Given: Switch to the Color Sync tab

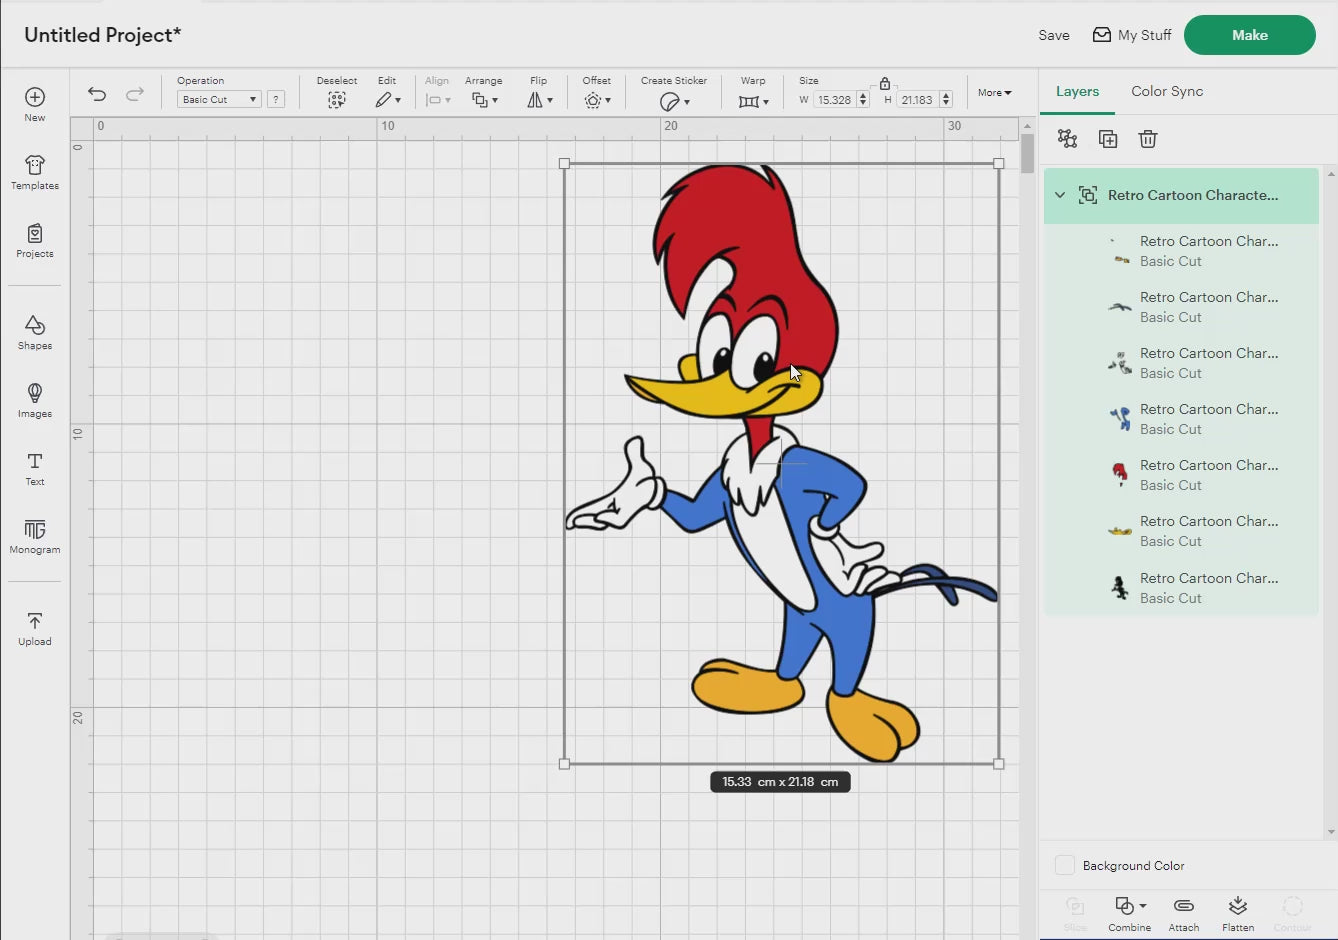Looking at the screenshot, I should pos(1167,91).
